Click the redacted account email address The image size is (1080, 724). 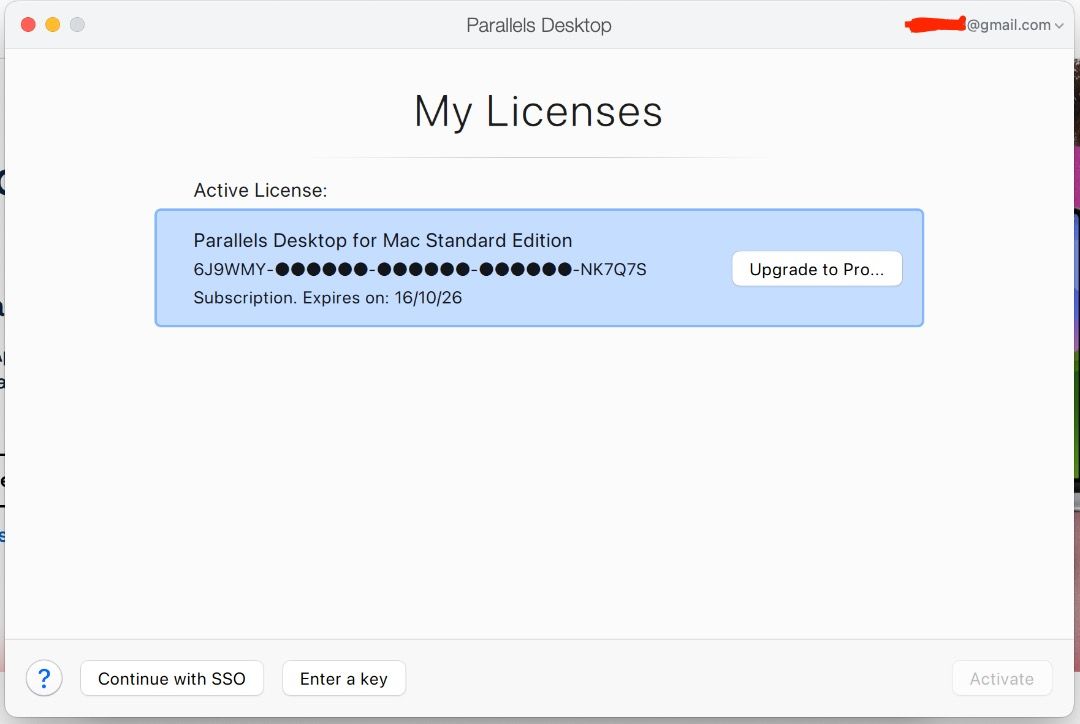(980, 26)
